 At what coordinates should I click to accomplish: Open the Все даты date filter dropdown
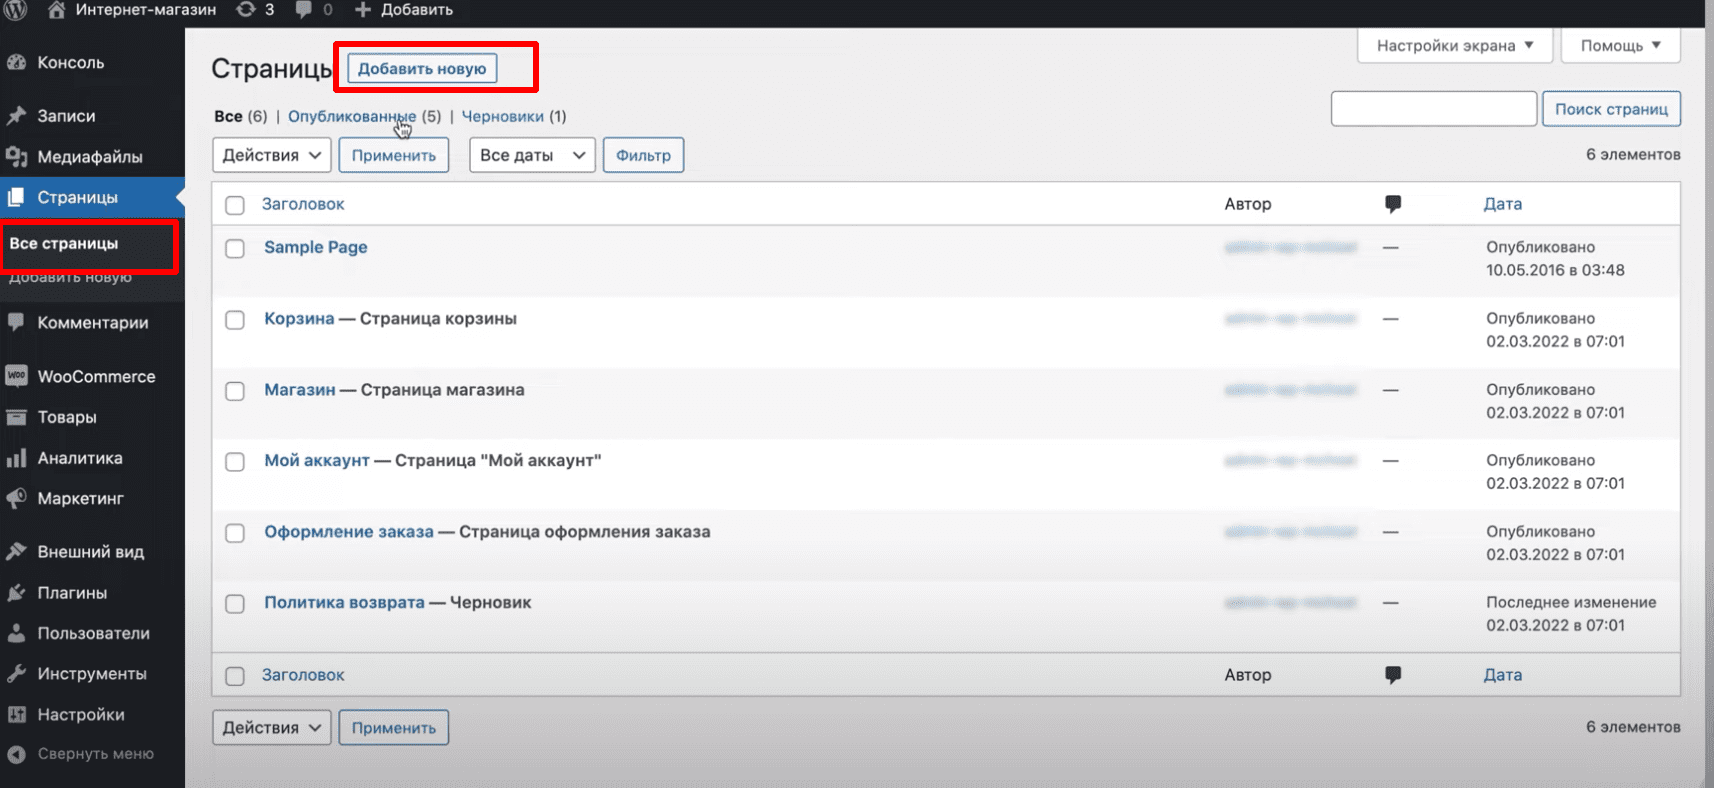point(533,155)
